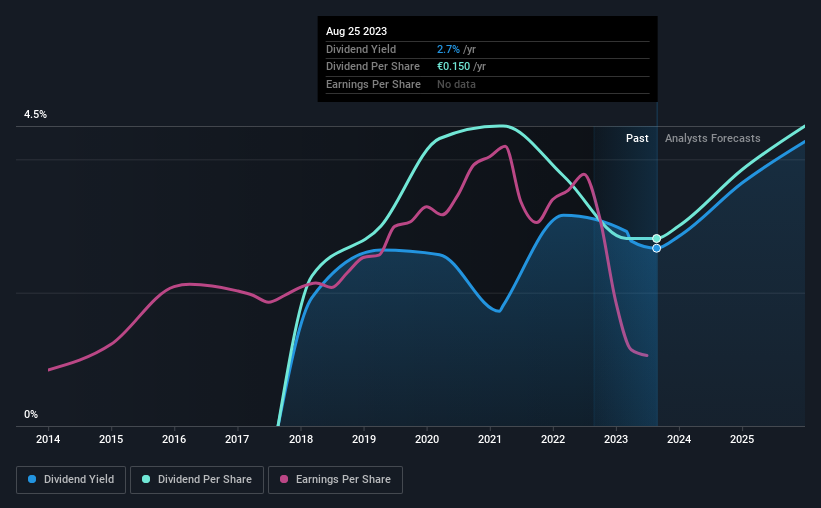
Task: Click the blue data point marker on chart
Action: [x=657, y=248]
